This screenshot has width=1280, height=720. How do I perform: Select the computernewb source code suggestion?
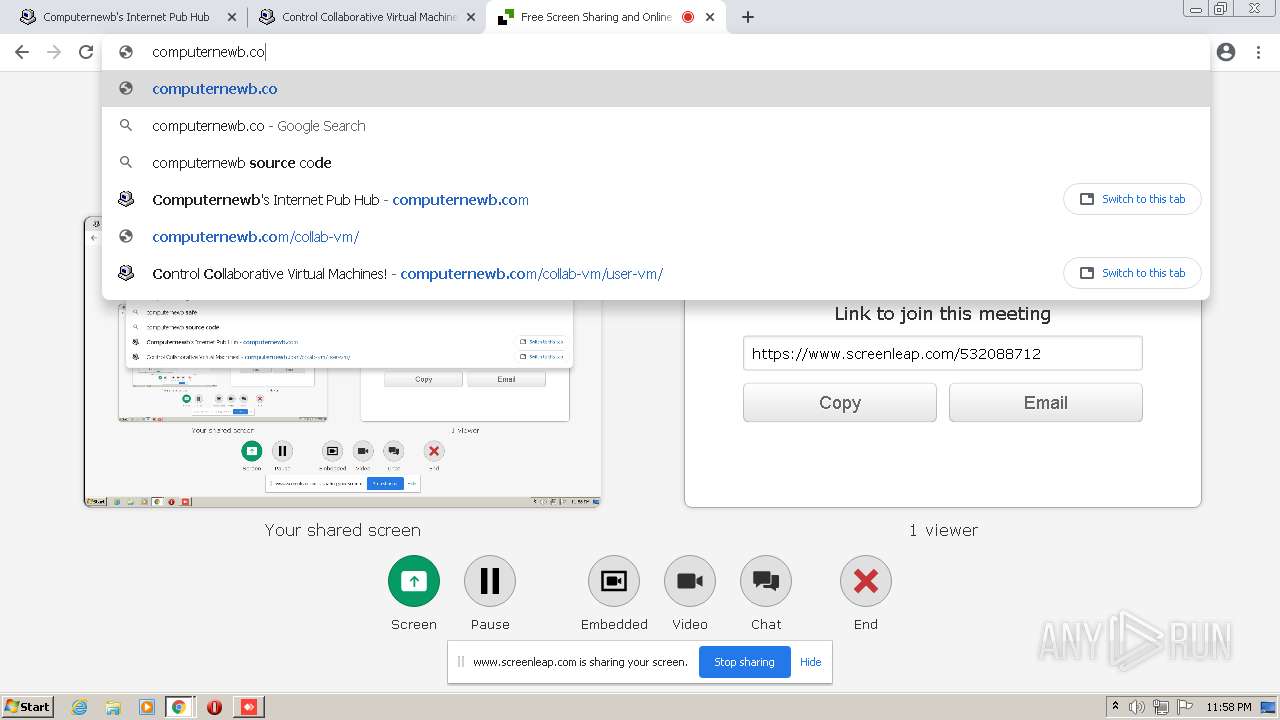point(656,163)
